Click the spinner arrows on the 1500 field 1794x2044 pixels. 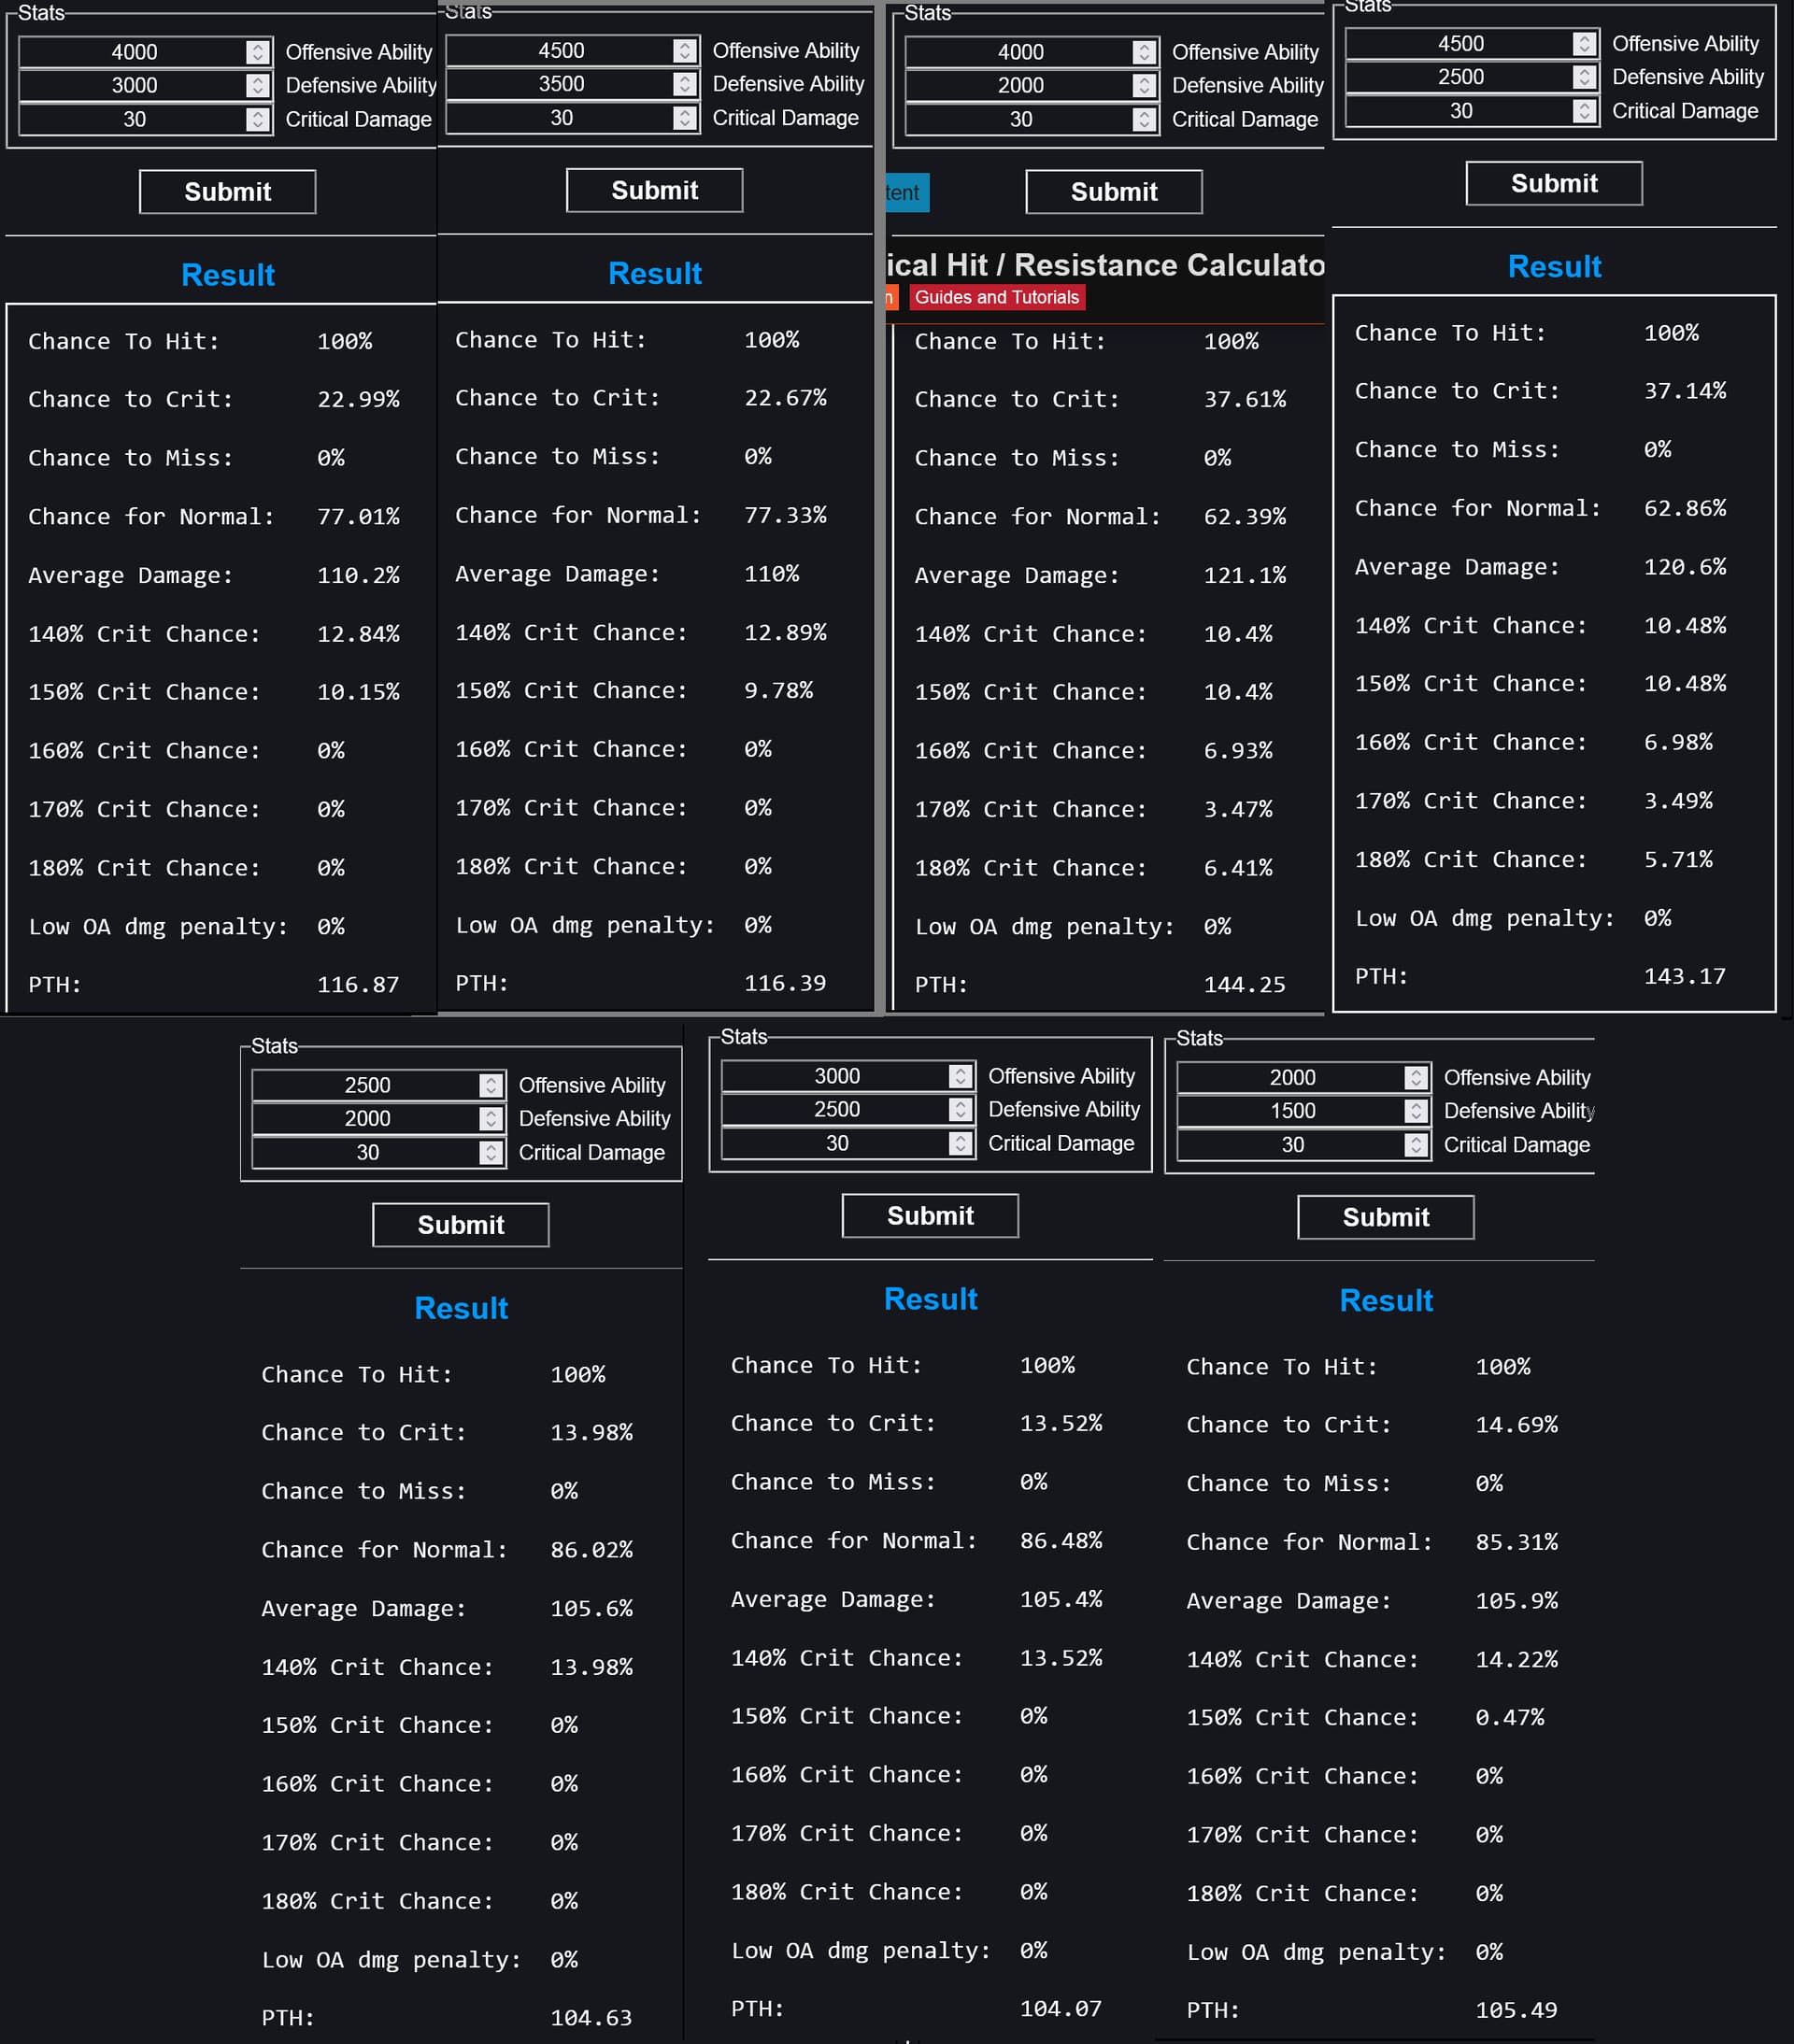[1415, 1111]
